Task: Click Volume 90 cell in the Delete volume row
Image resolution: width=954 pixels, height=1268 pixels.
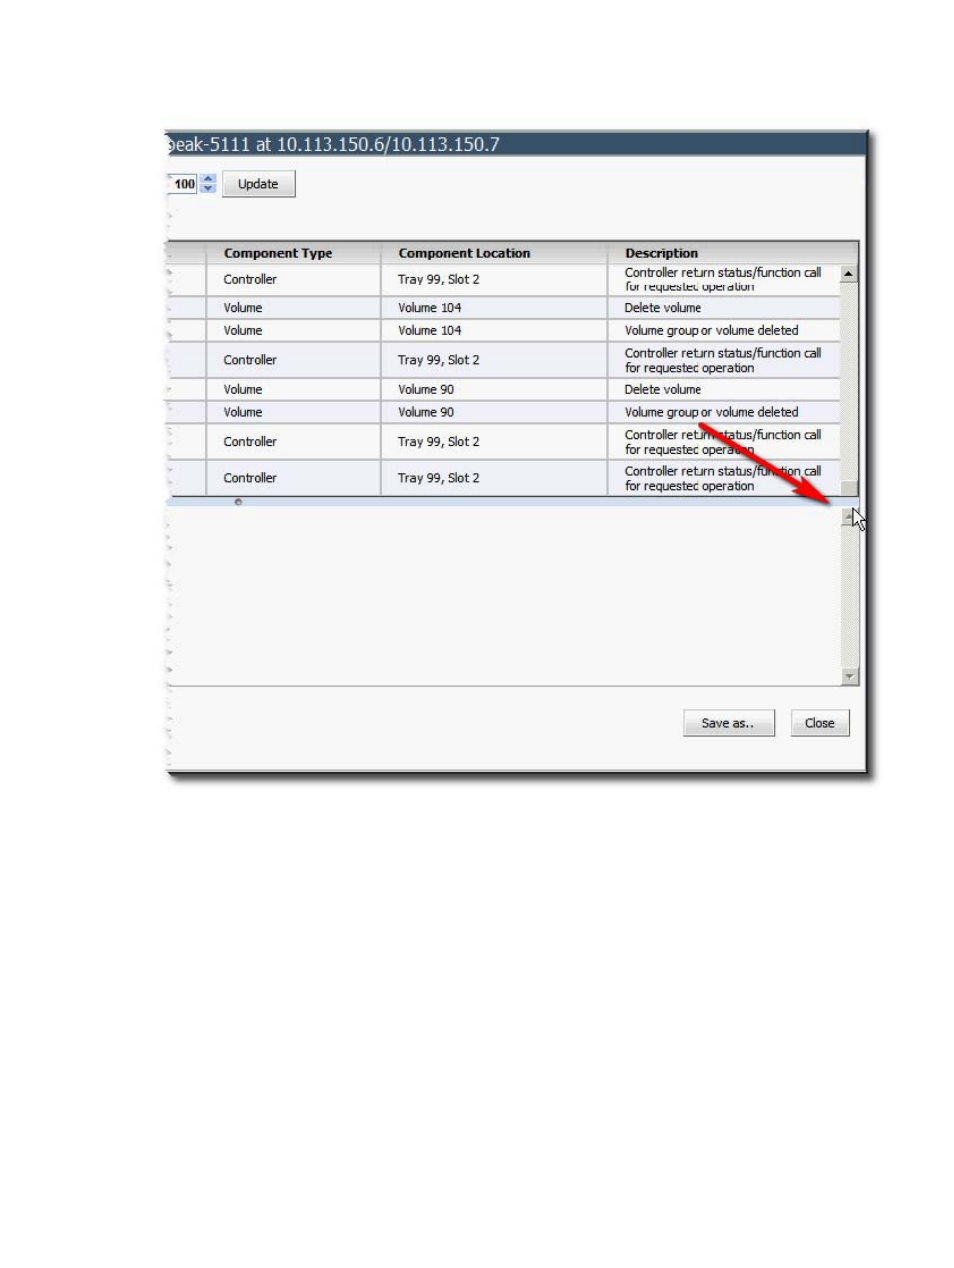Action: pos(425,390)
